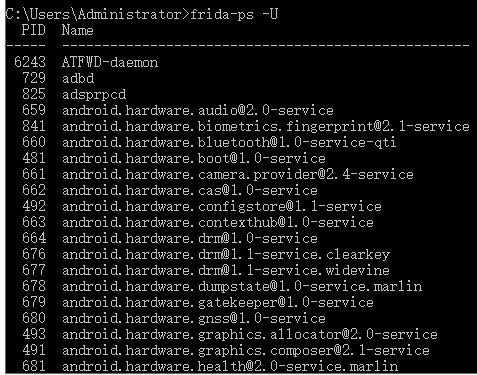Select the adbd process name
The image size is (477, 375).
78,78
